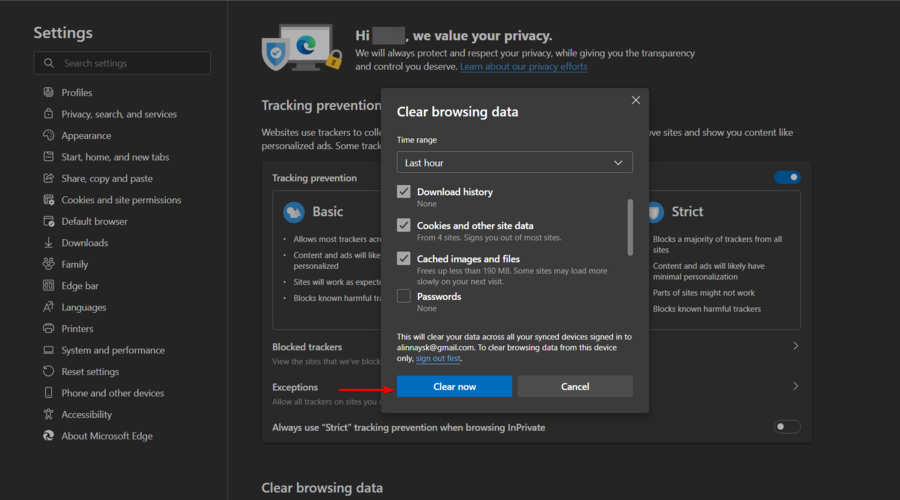The height and width of the screenshot is (500, 900).
Task: Click the Clear browsing data section heading
Action: click(322, 488)
